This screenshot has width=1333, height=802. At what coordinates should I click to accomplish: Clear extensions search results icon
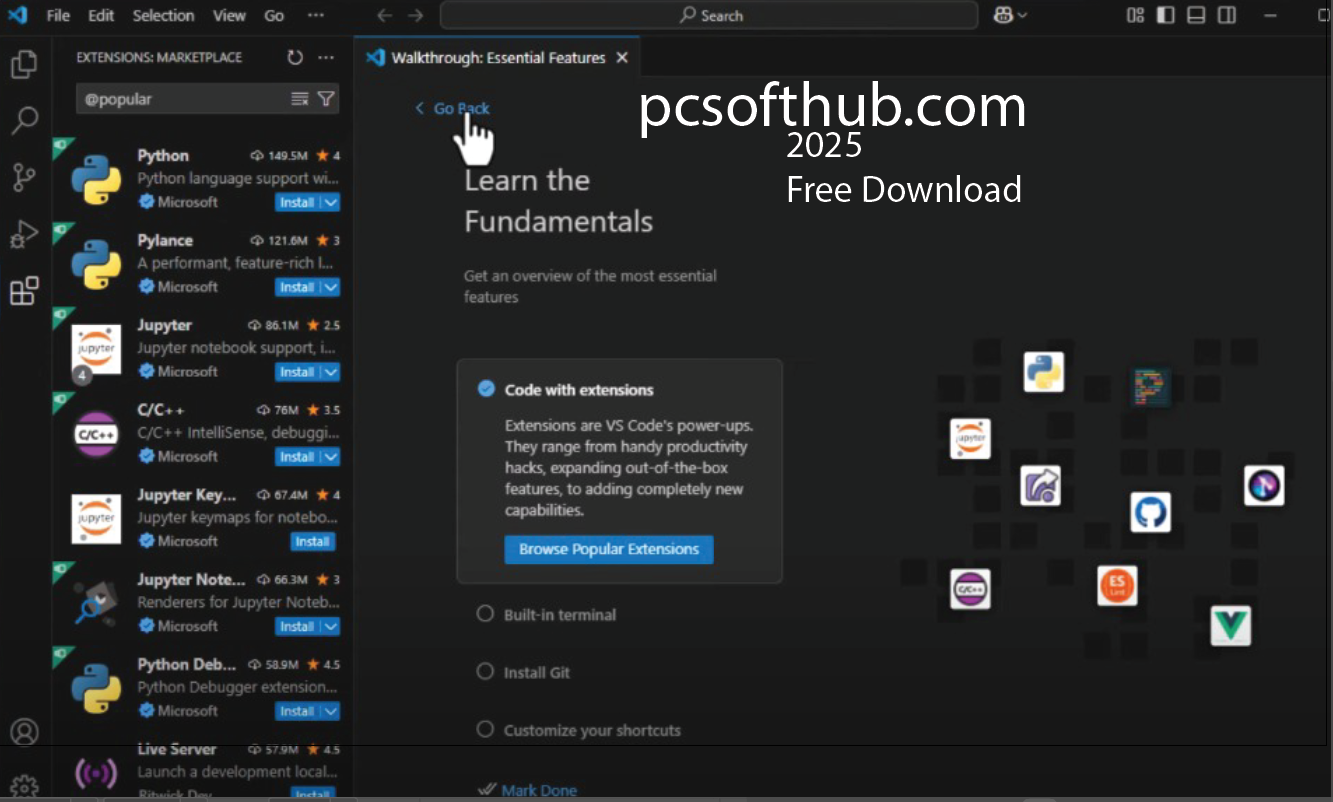[299, 99]
